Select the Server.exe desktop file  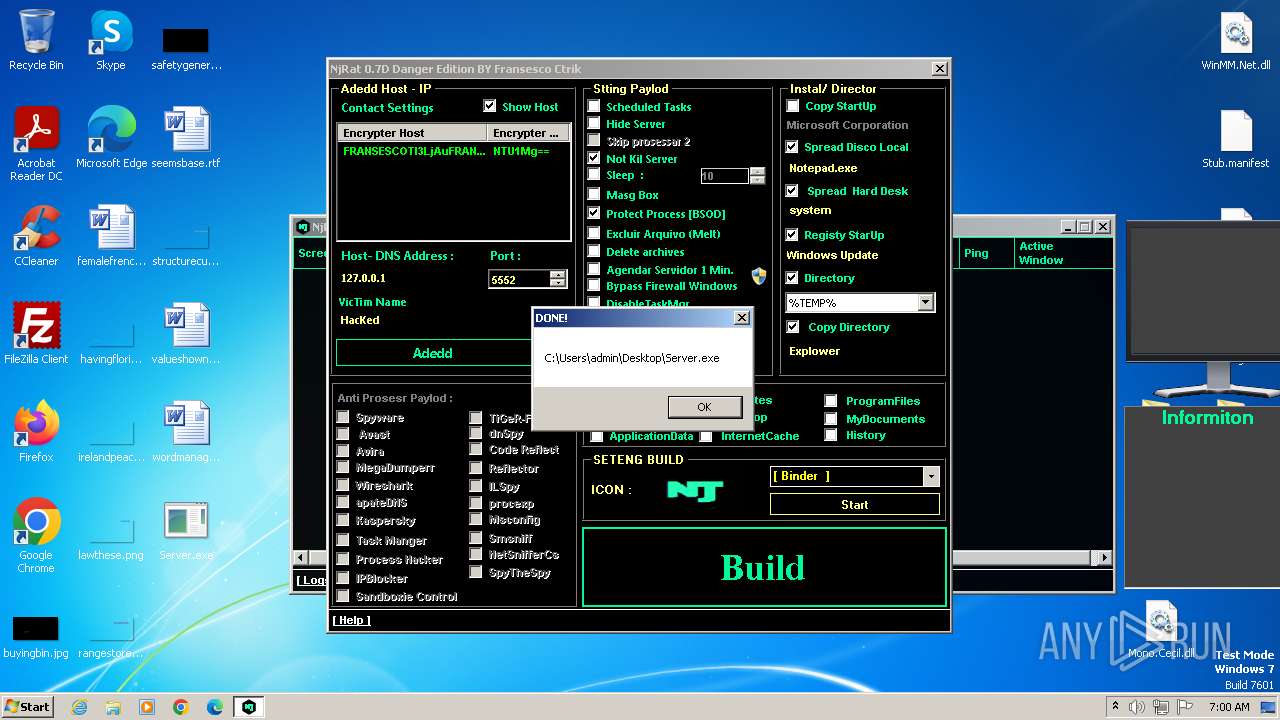[186, 530]
